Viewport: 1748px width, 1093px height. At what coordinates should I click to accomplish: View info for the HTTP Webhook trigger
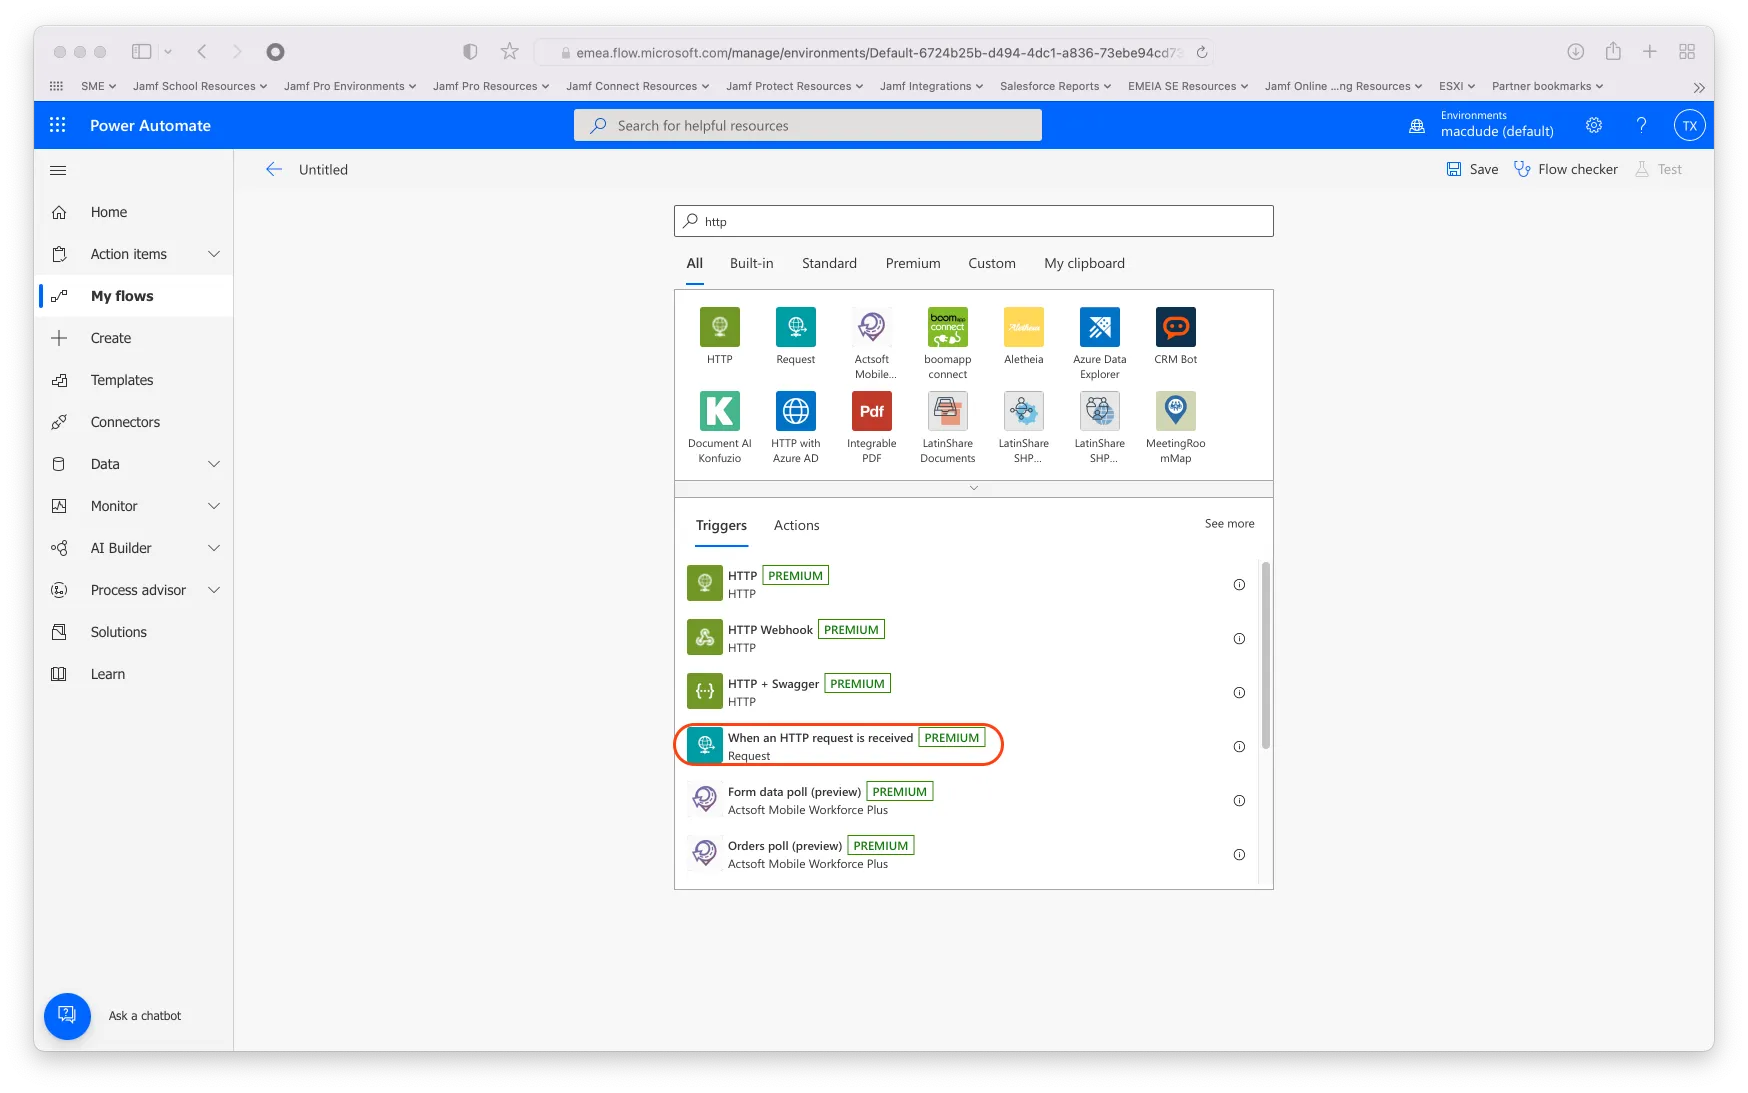[1238, 638]
